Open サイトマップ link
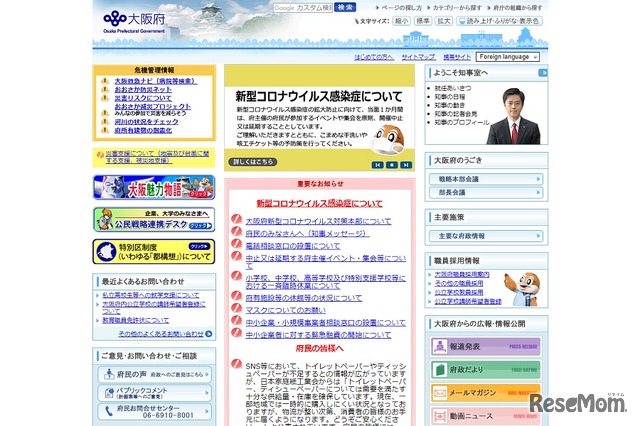The height and width of the screenshot is (426, 640). point(418,57)
